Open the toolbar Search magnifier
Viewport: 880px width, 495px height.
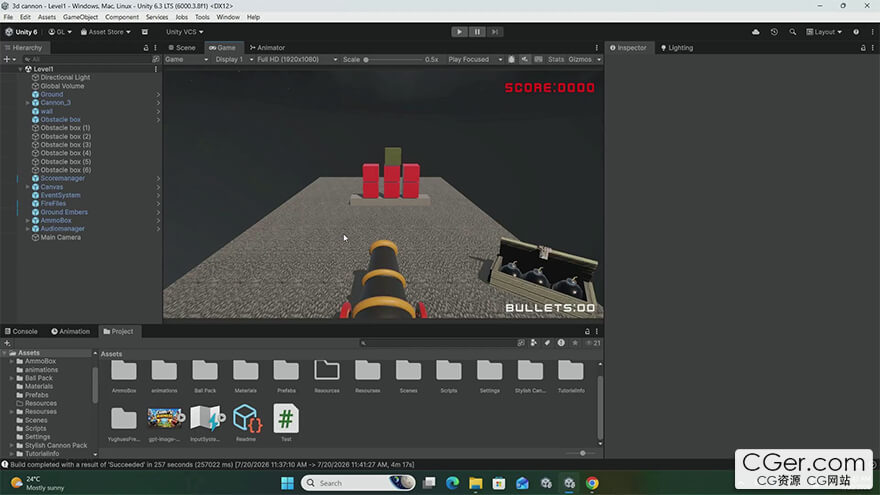pos(792,32)
